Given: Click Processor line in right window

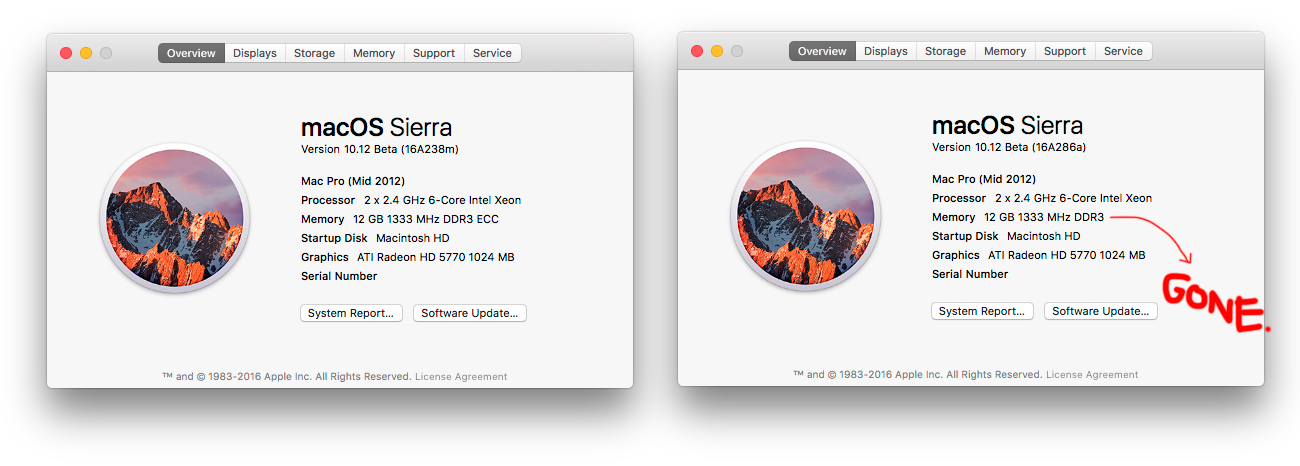Looking at the screenshot, I should (1042, 198).
